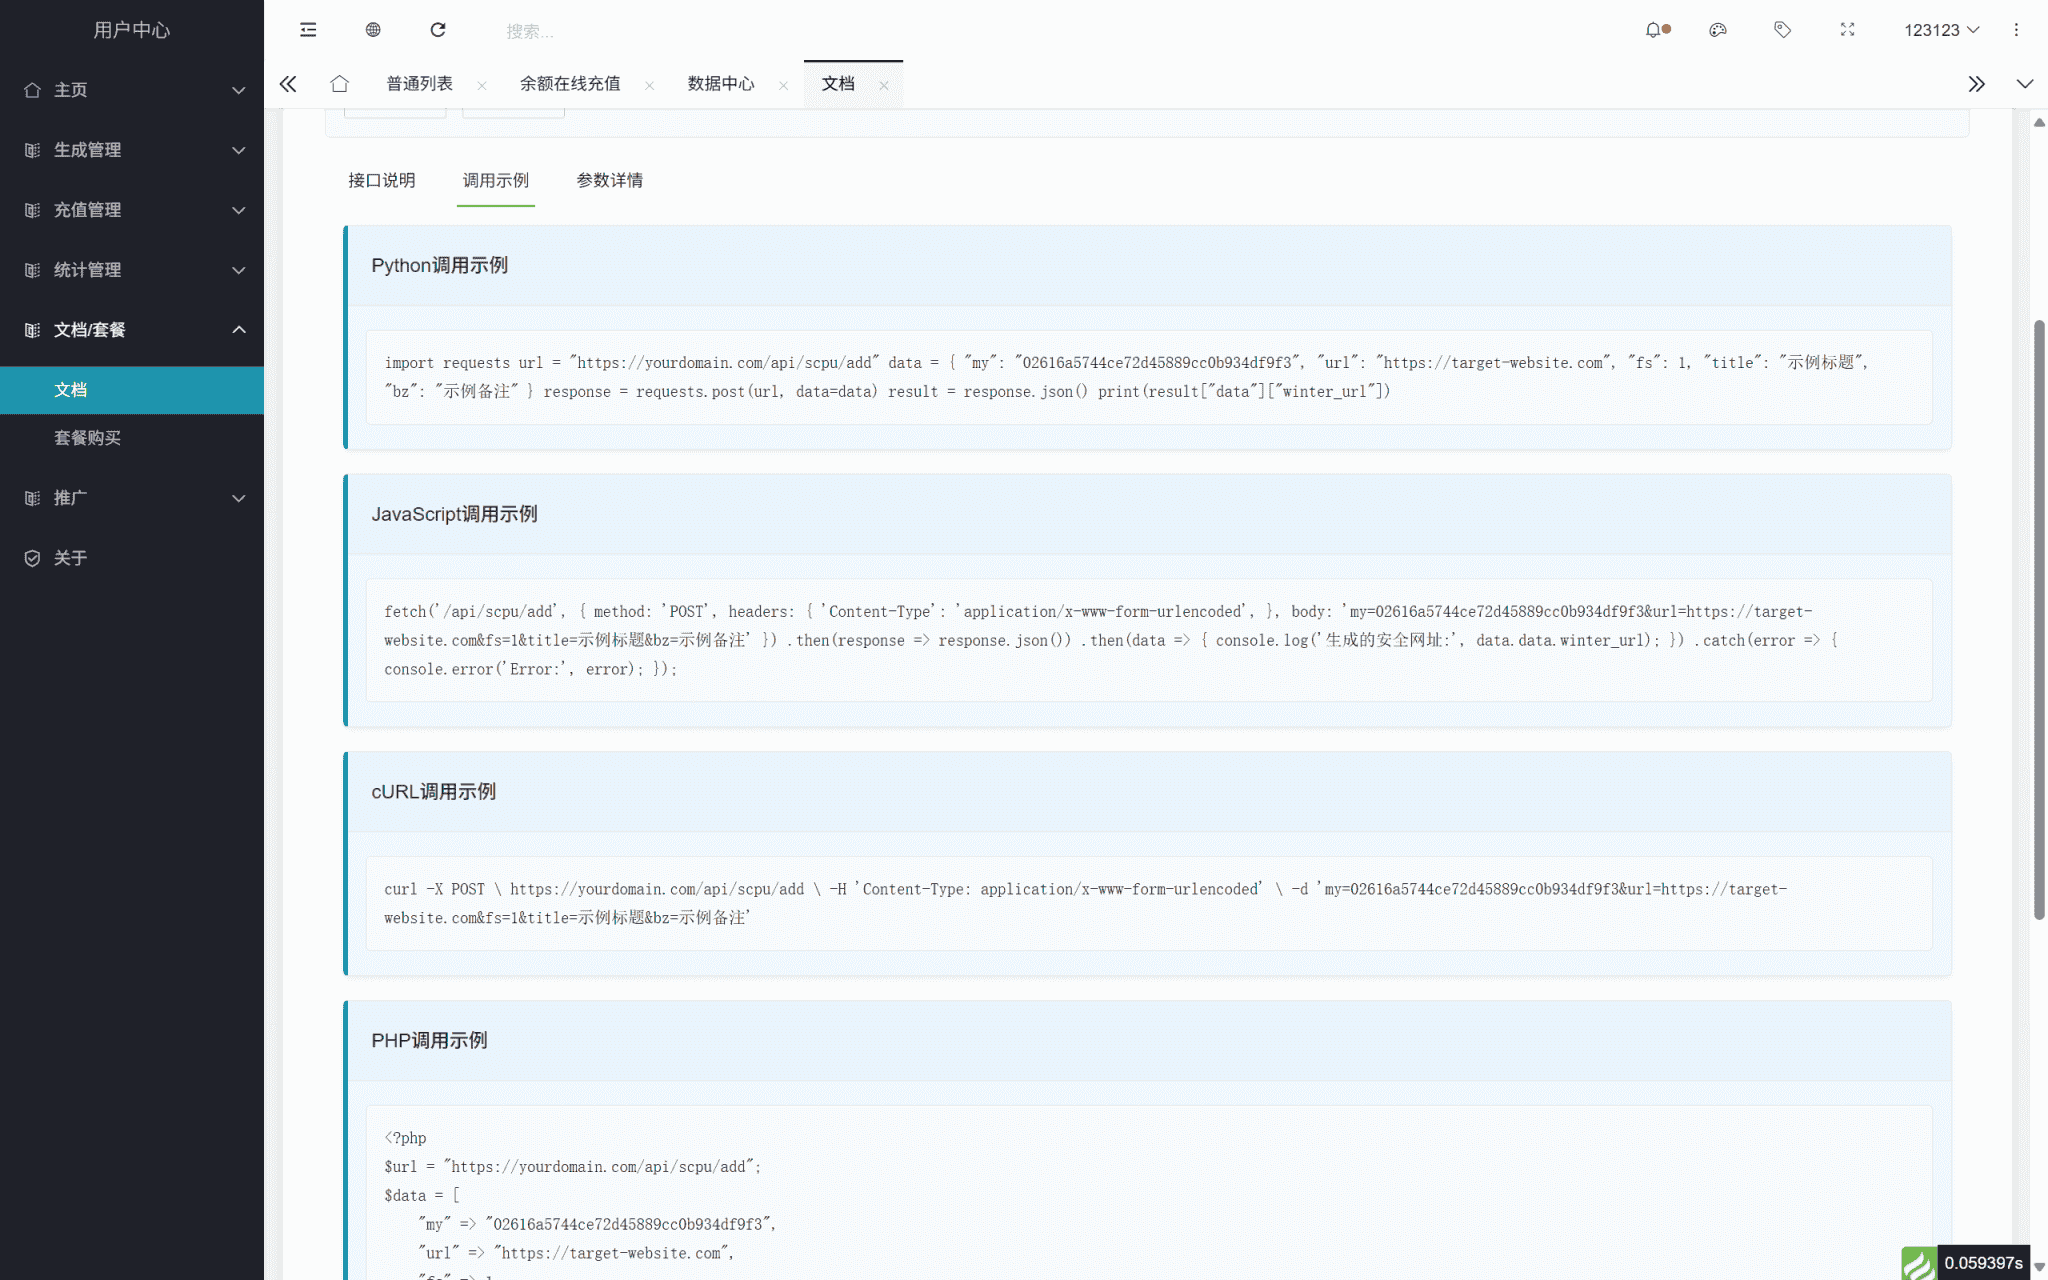Click the vertical page scrollbar thumb
The width and height of the screenshot is (2048, 1280).
coord(2039,620)
